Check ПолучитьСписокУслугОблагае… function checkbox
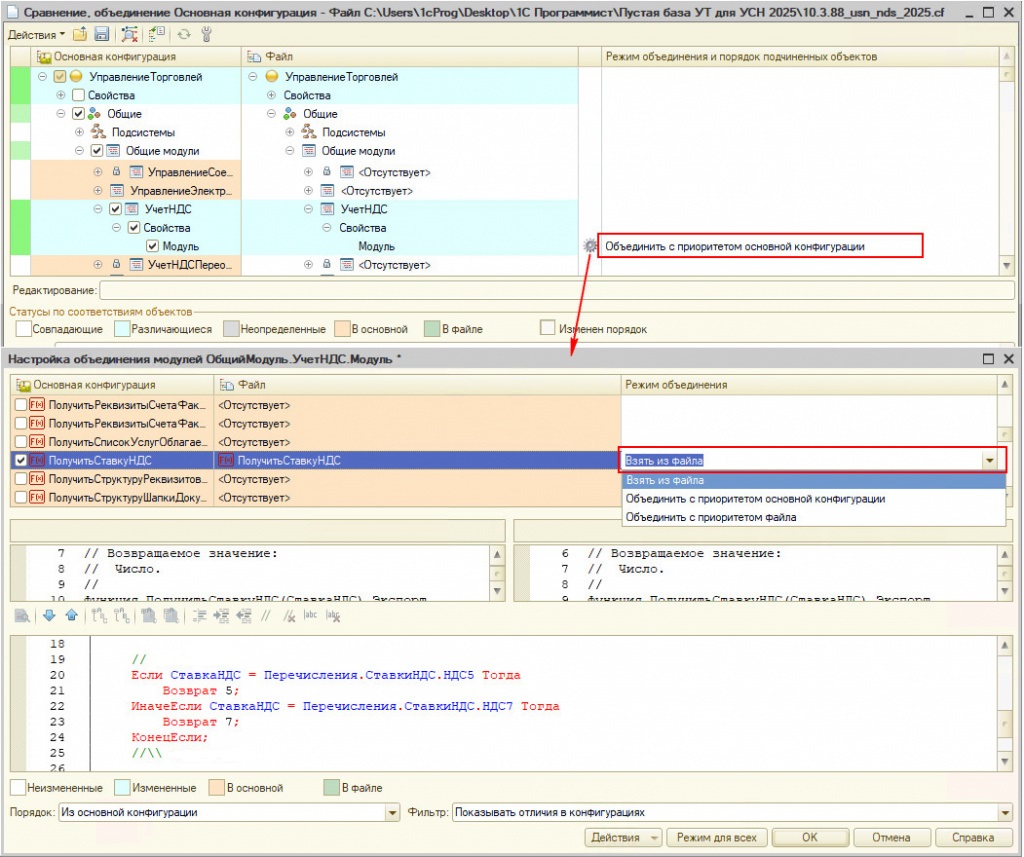 (x=22, y=442)
